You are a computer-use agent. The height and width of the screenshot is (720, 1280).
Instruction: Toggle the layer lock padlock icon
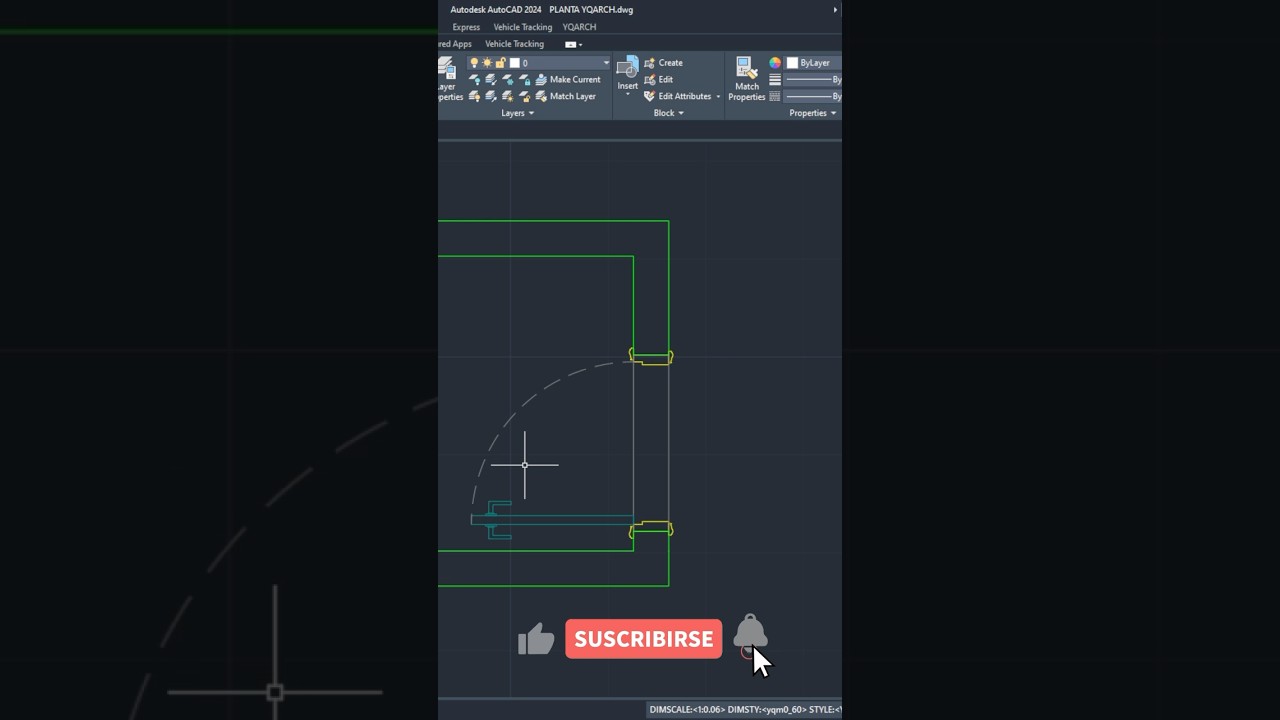tap(500, 63)
